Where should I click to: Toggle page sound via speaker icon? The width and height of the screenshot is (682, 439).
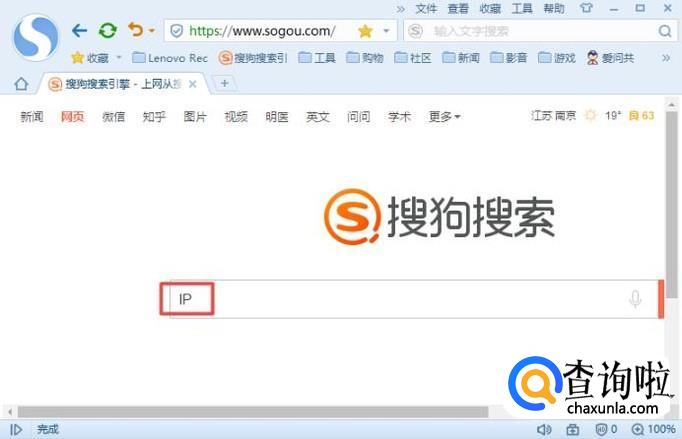[x=544, y=430]
